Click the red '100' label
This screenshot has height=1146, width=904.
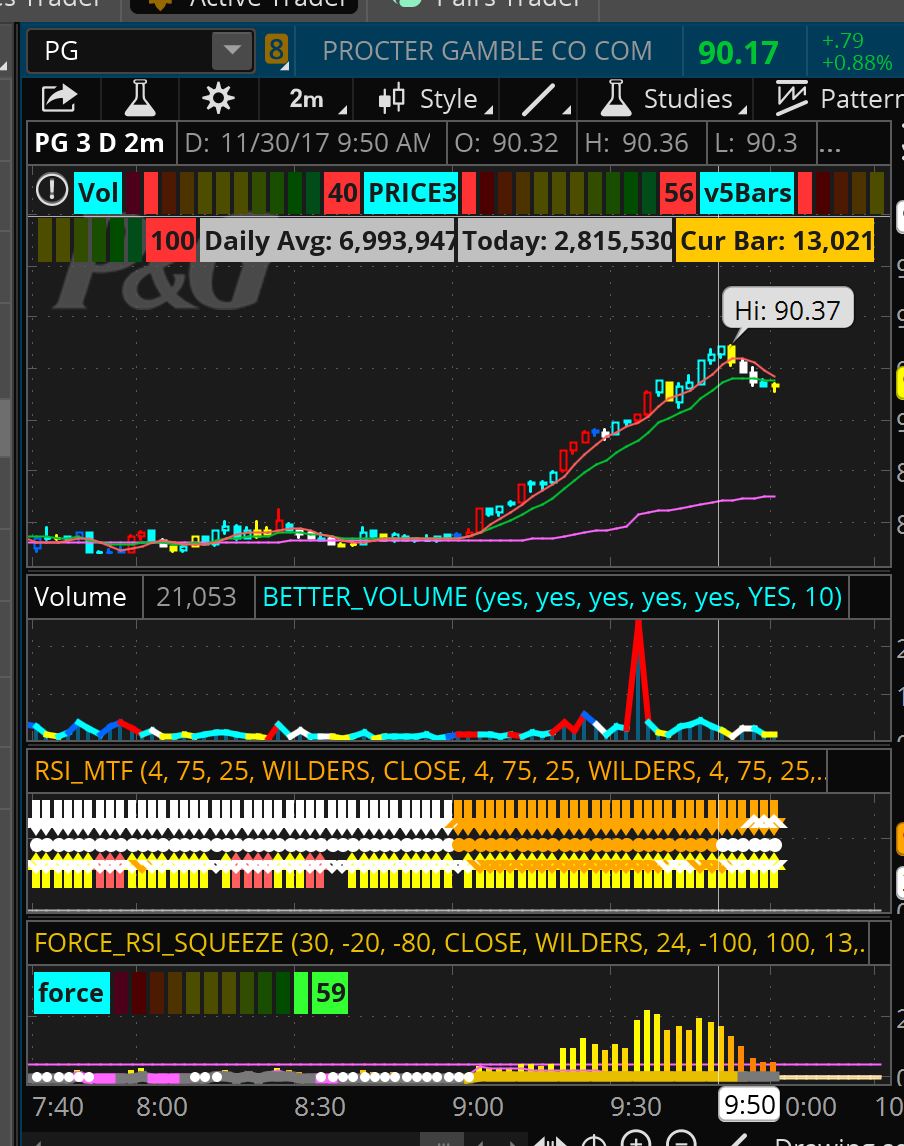(172, 240)
